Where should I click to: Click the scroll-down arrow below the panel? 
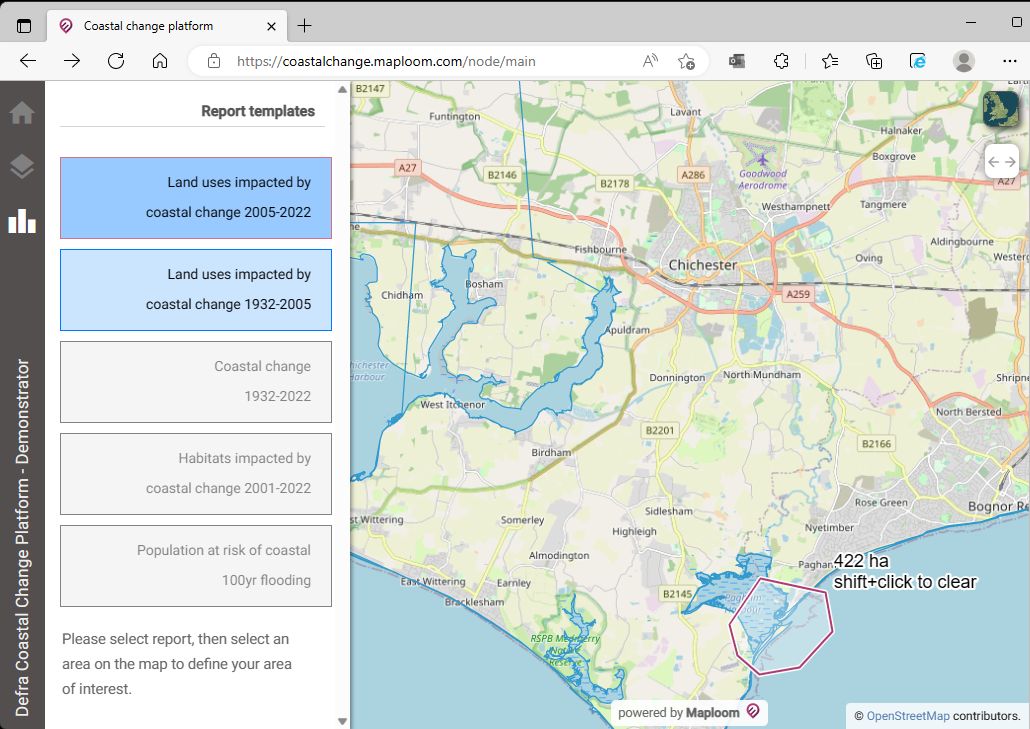342,719
